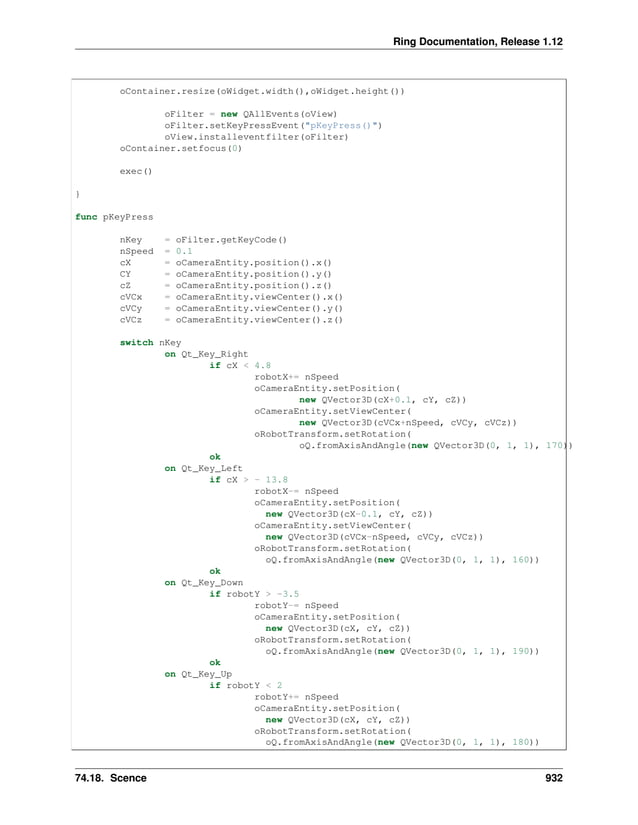The height and width of the screenshot is (825, 638).
Task: Click the fromAxisAndAngle line ending in 180
Action: (402, 742)
